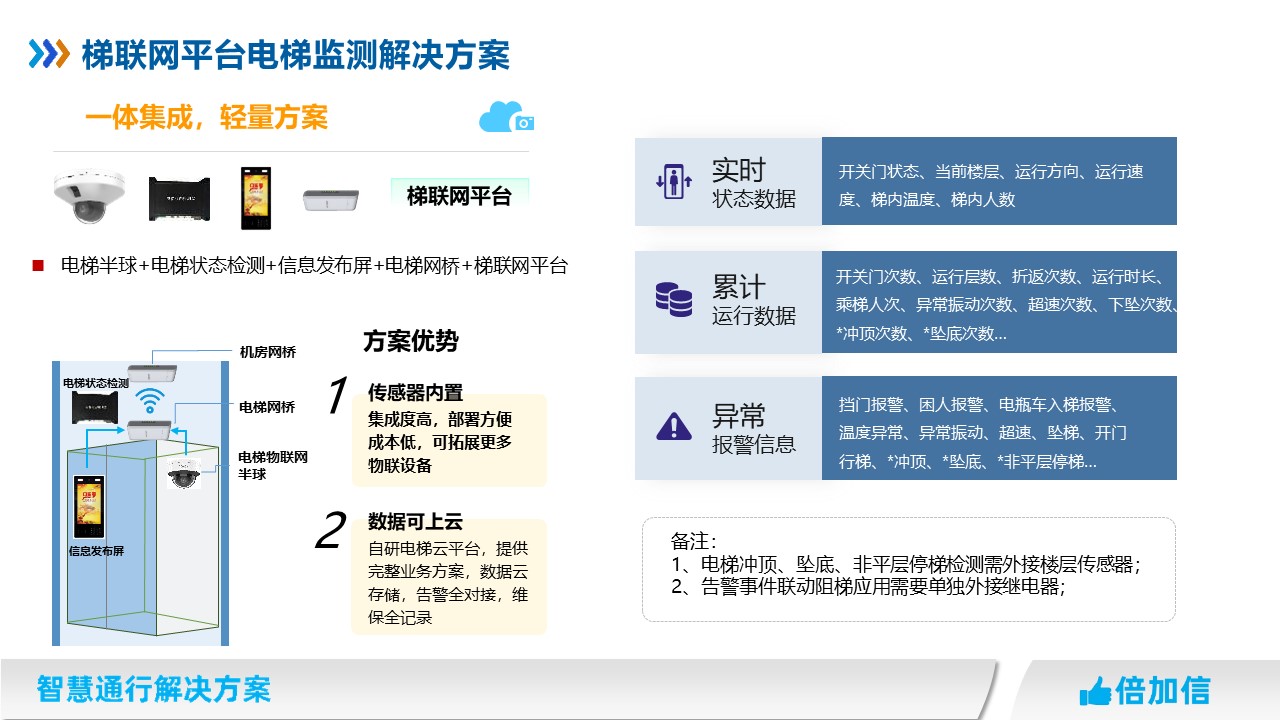The width and height of the screenshot is (1280, 720).
Task: Click the 智慧通行解决方案 footer text
Action: [153, 689]
